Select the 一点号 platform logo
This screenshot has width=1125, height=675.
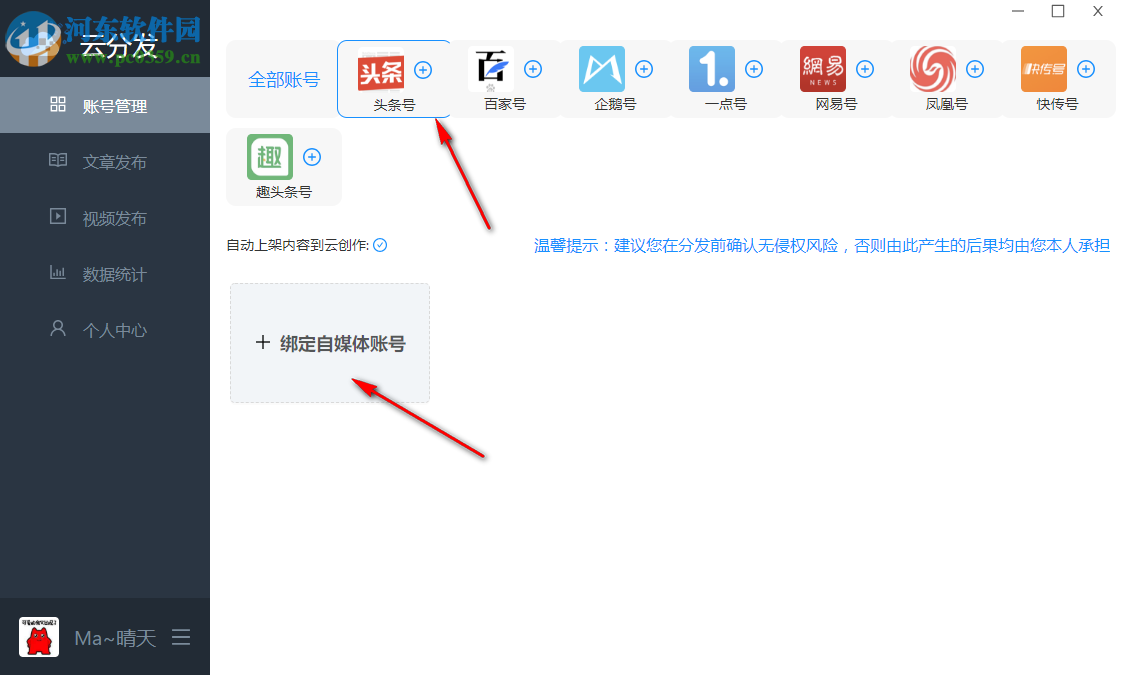[x=712, y=69]
